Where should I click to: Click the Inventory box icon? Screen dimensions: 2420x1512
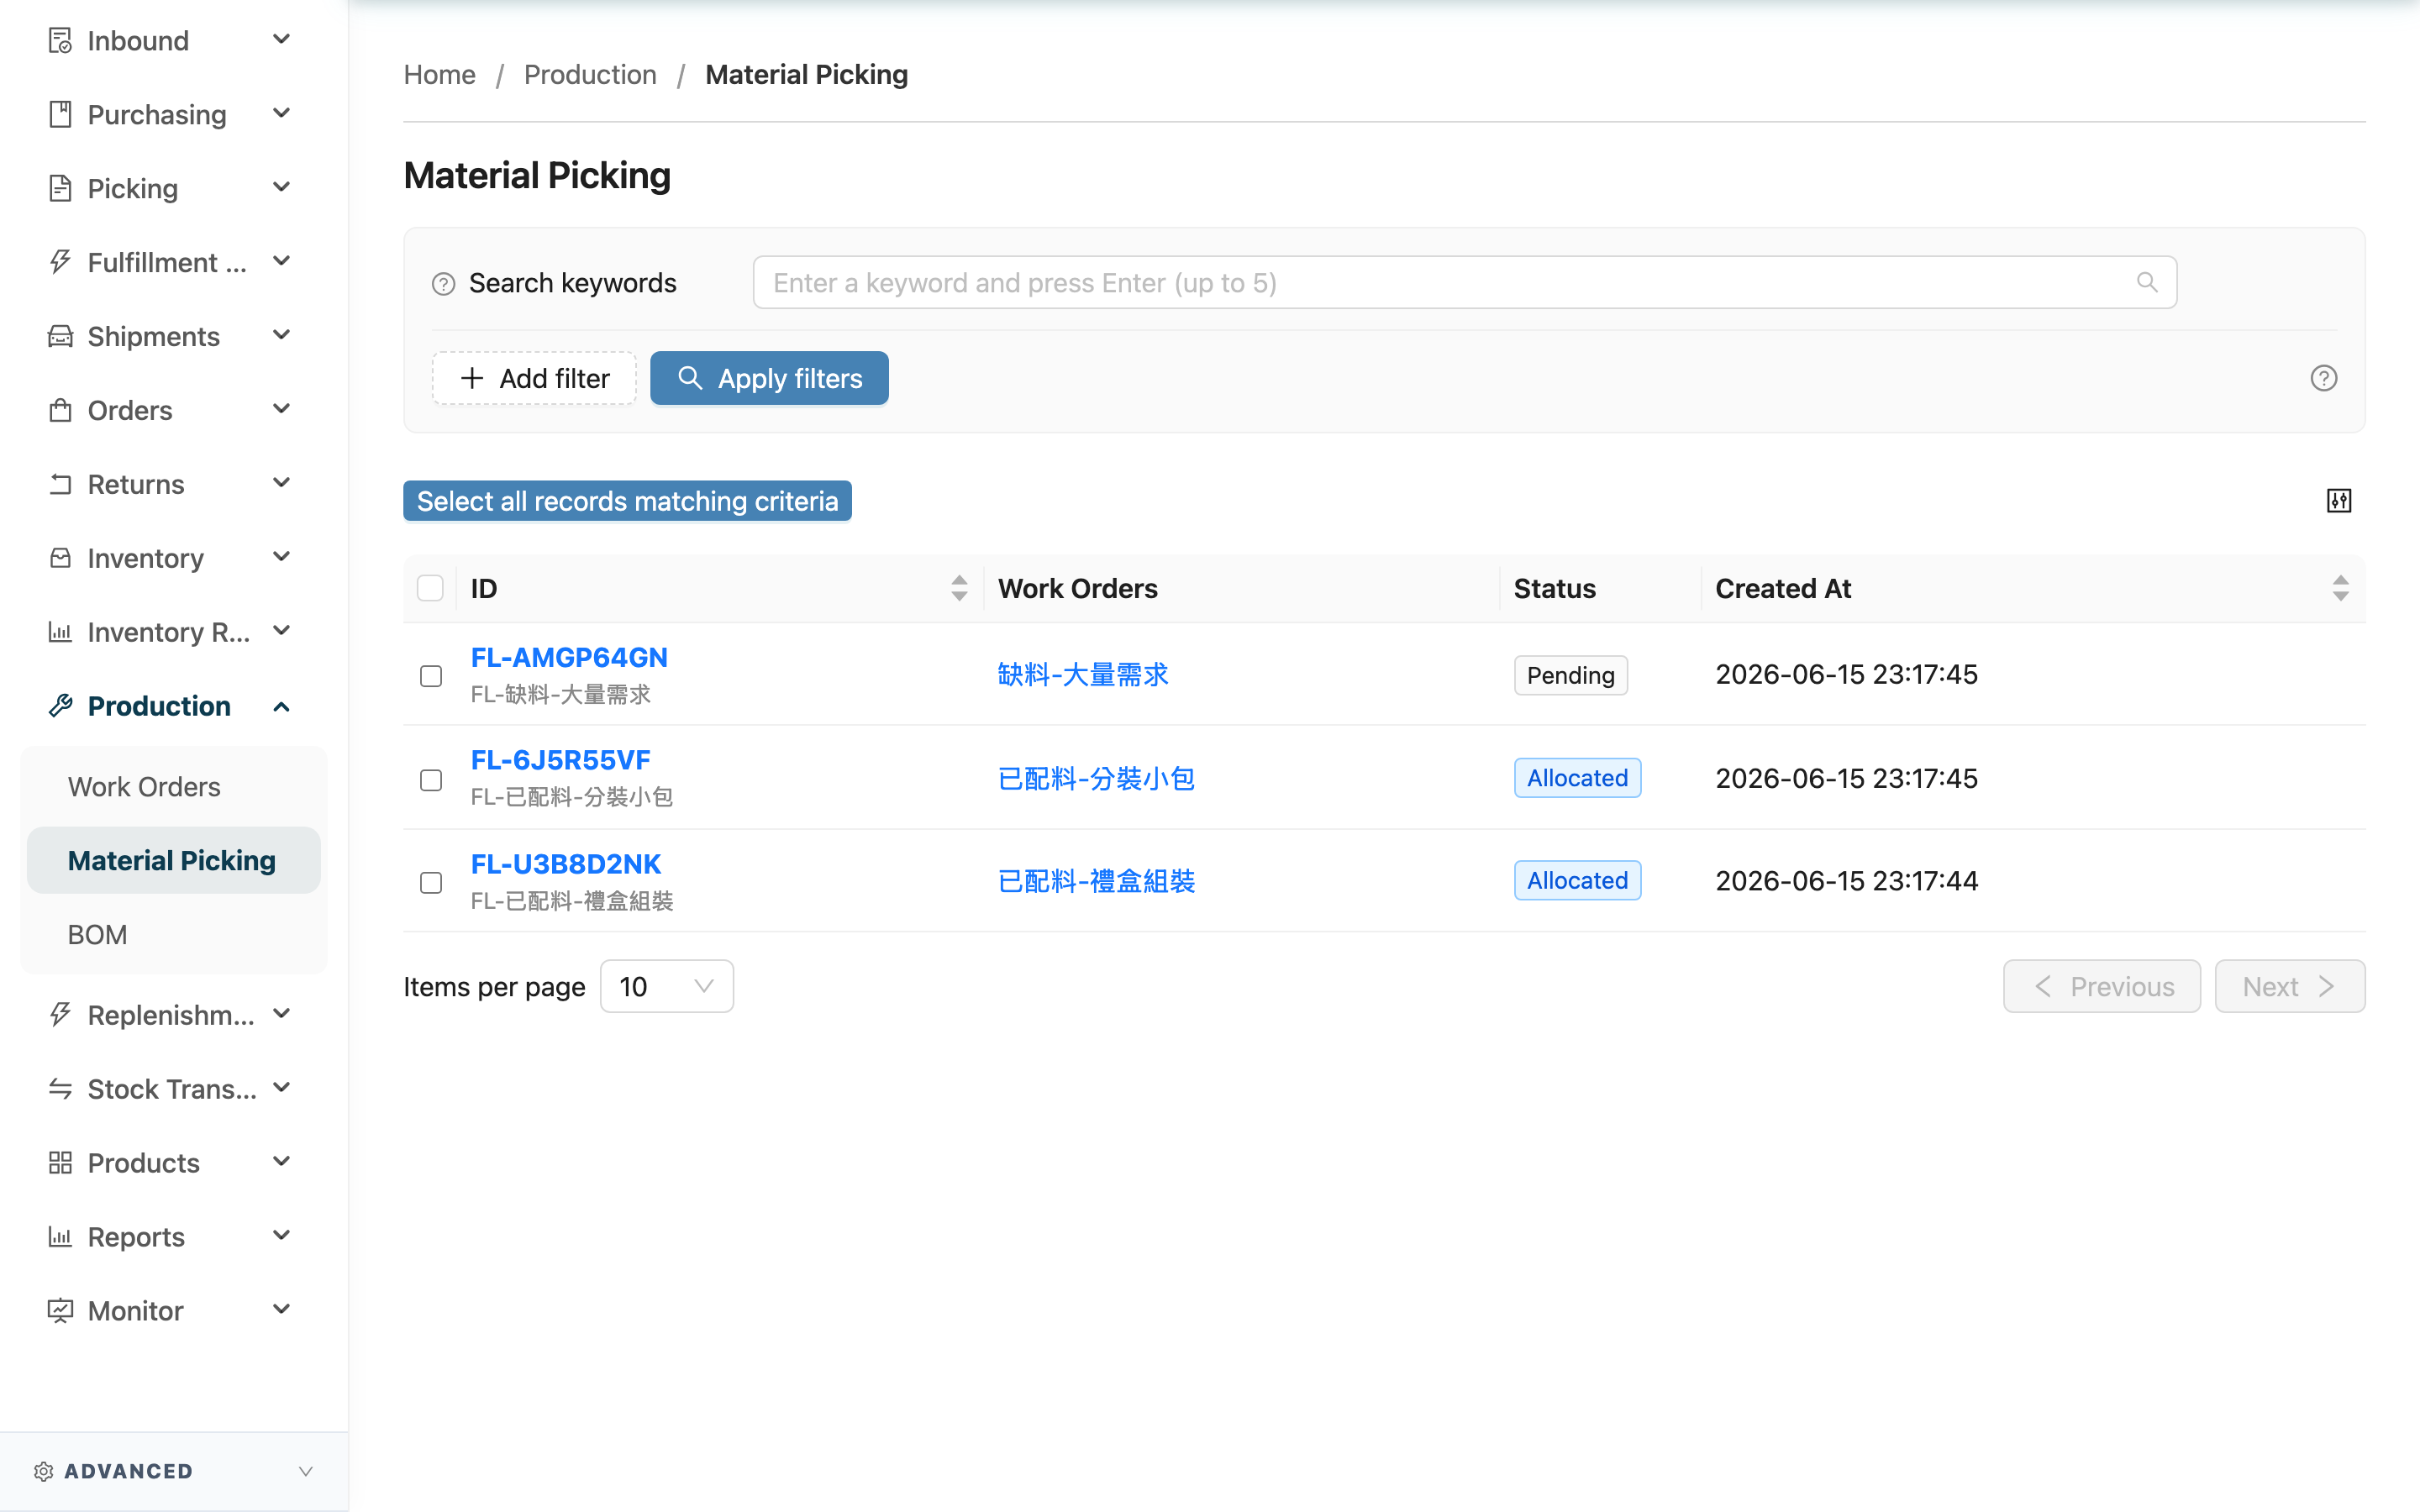[x=60, y=558]
